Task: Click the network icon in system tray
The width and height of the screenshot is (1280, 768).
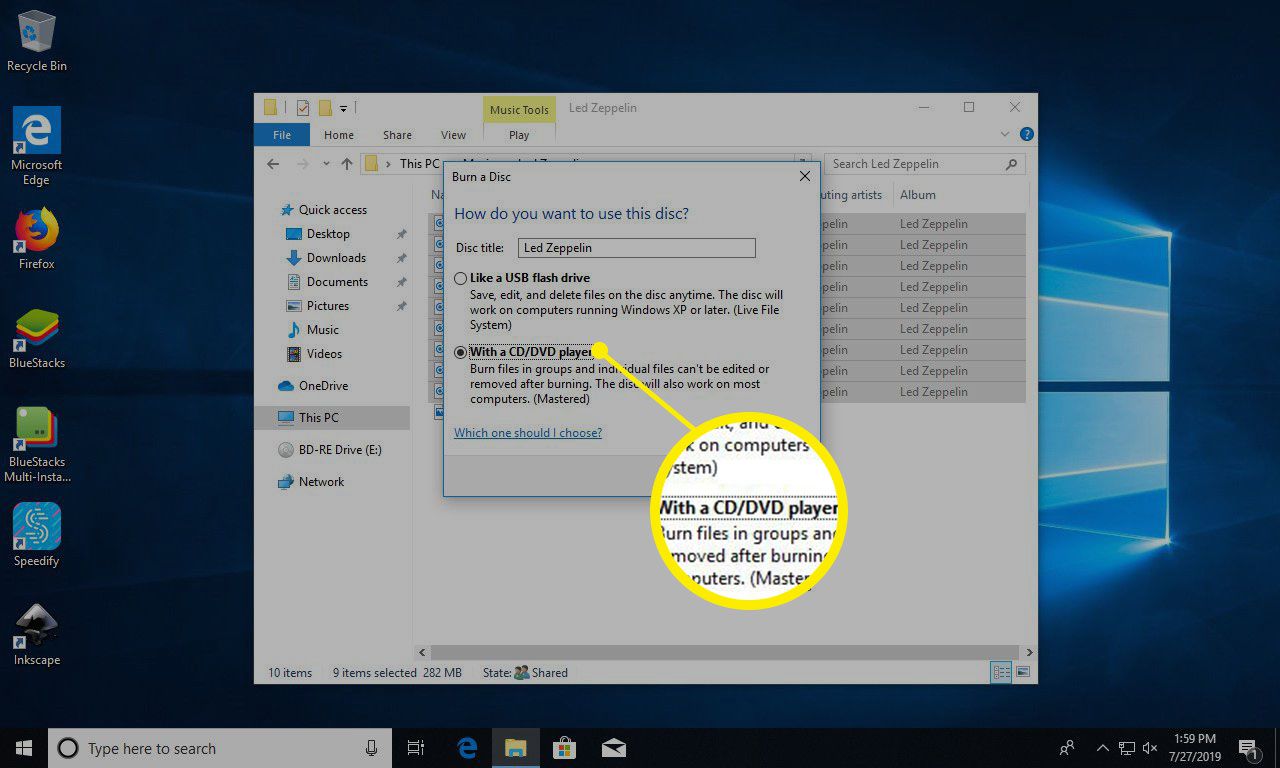Action: pos(1127,748)
